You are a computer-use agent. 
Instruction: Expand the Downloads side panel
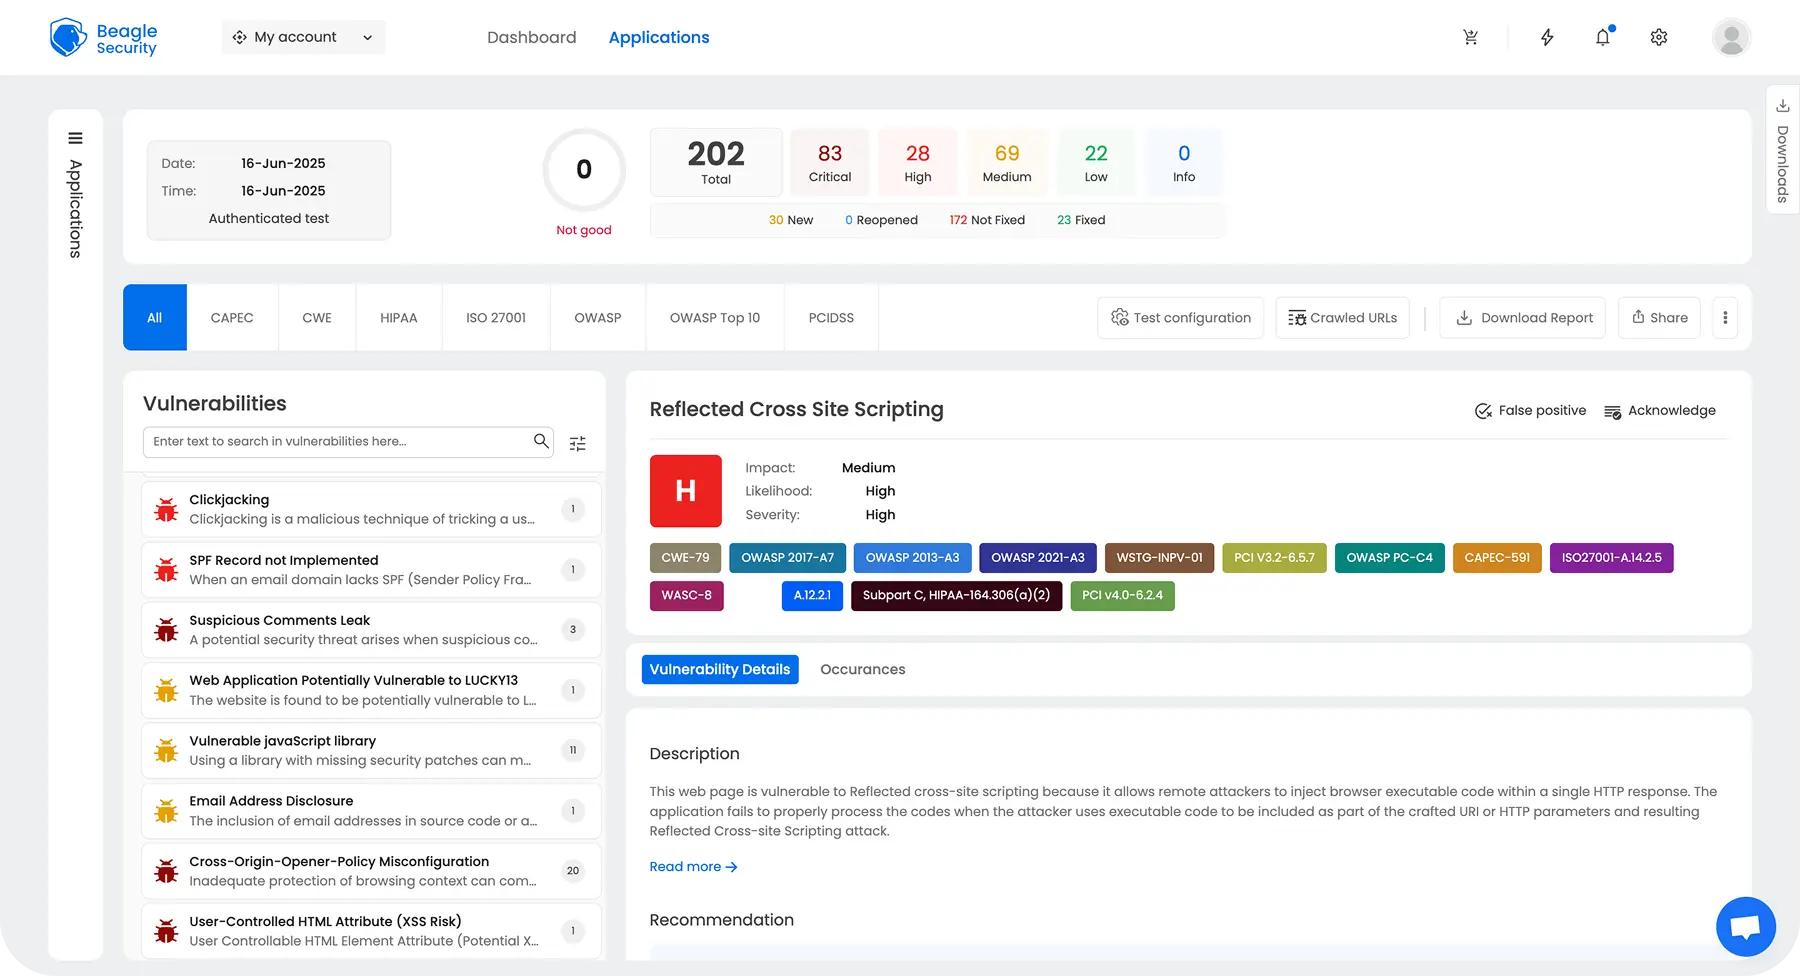click(1782, 149)
